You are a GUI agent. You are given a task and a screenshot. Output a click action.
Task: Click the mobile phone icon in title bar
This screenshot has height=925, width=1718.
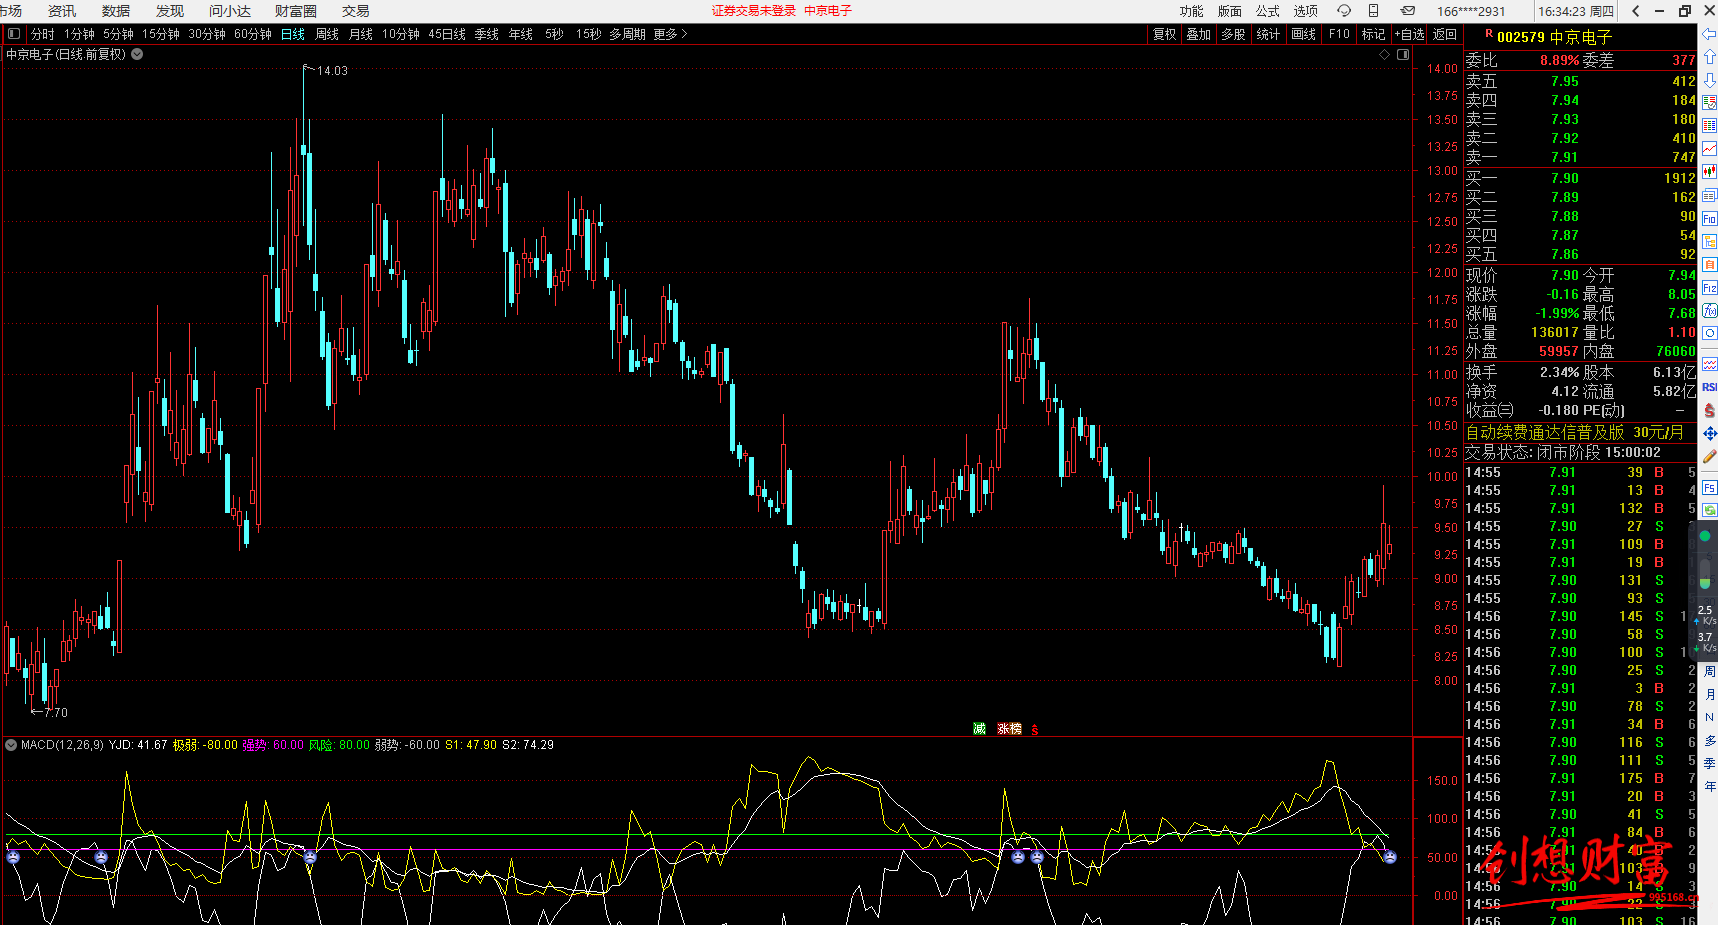click(1374, 11)
